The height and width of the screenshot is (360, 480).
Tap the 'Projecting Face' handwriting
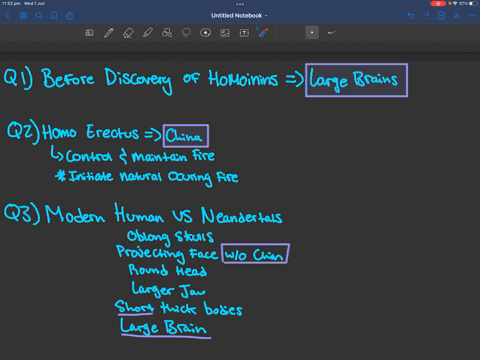point(167,253)
